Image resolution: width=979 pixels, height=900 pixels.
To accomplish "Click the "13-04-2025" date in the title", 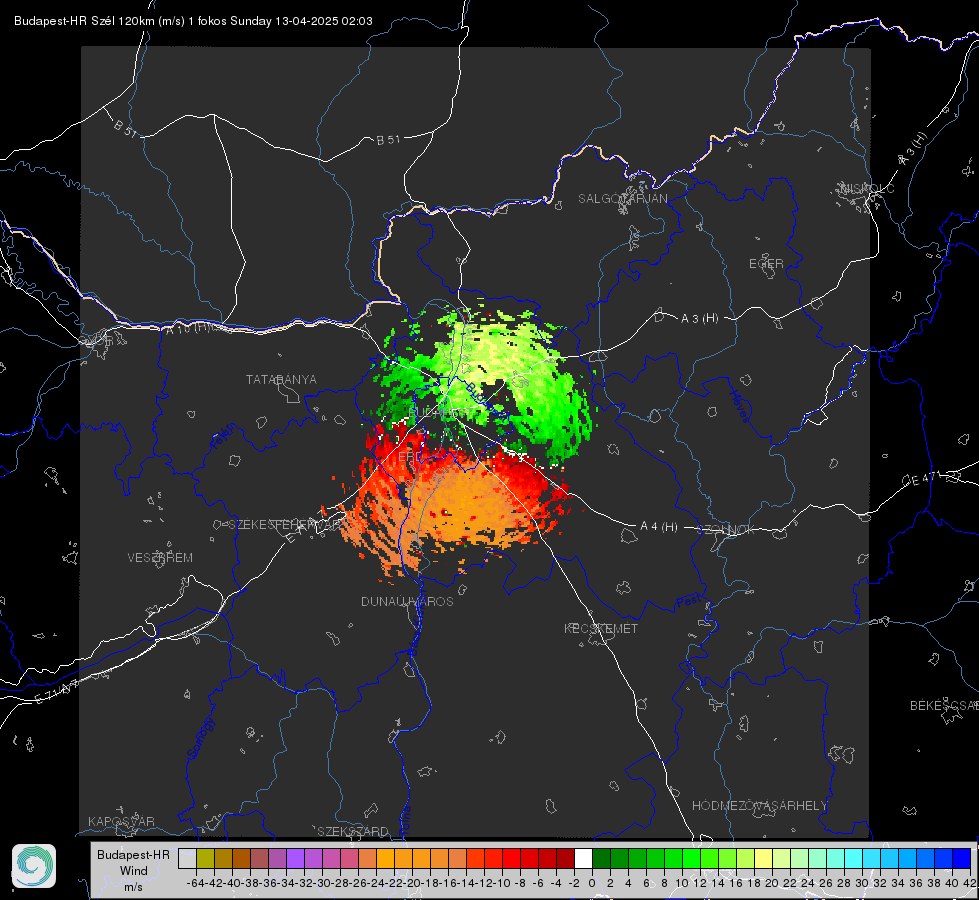I will pyautogui.click(x=307, y=21).
